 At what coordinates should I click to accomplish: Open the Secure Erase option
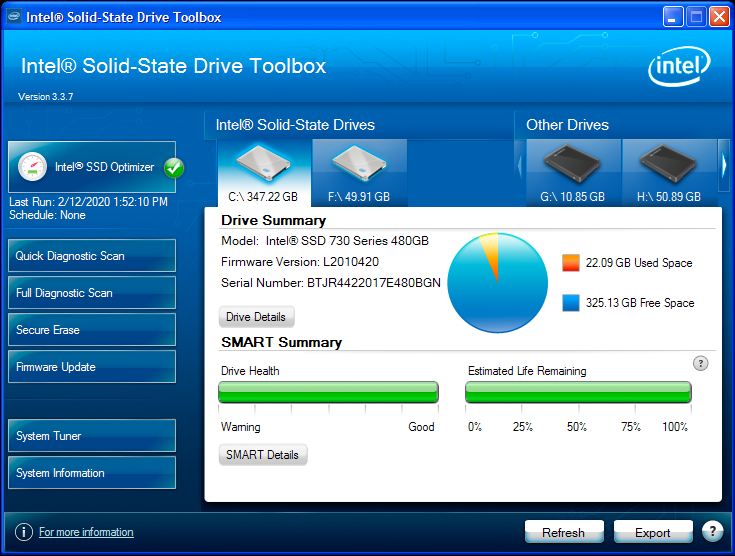point(92,330)
